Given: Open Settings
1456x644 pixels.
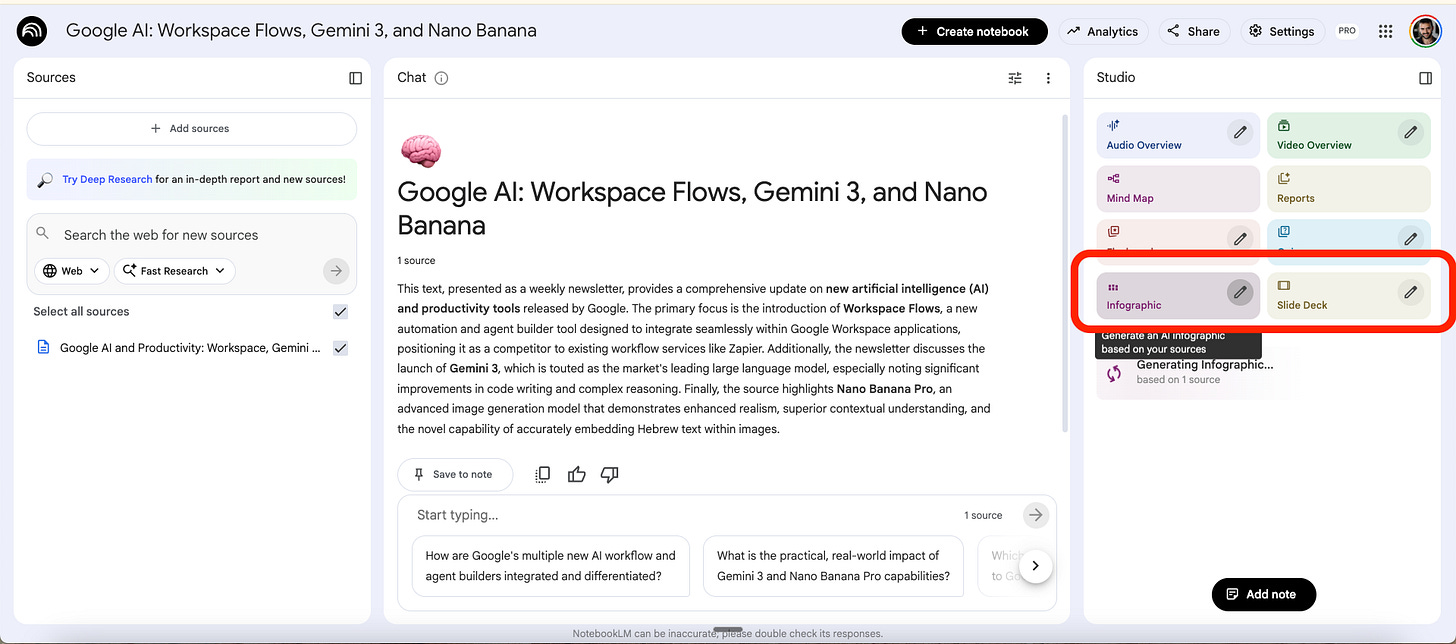Looking at the screenshot, I should (x=1282, y=31).
